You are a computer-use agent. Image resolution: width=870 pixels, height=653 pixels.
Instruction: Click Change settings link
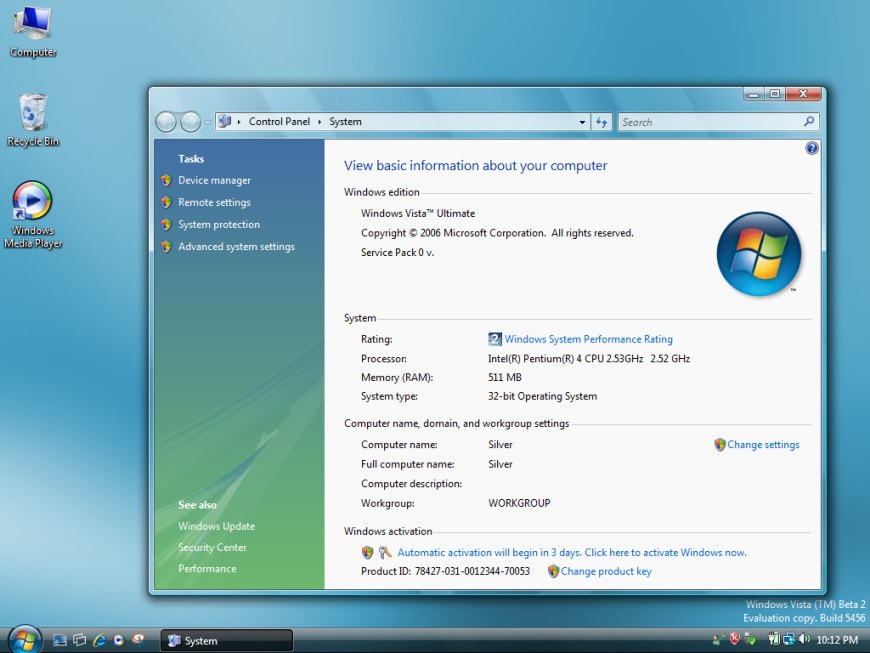(763, 444)
